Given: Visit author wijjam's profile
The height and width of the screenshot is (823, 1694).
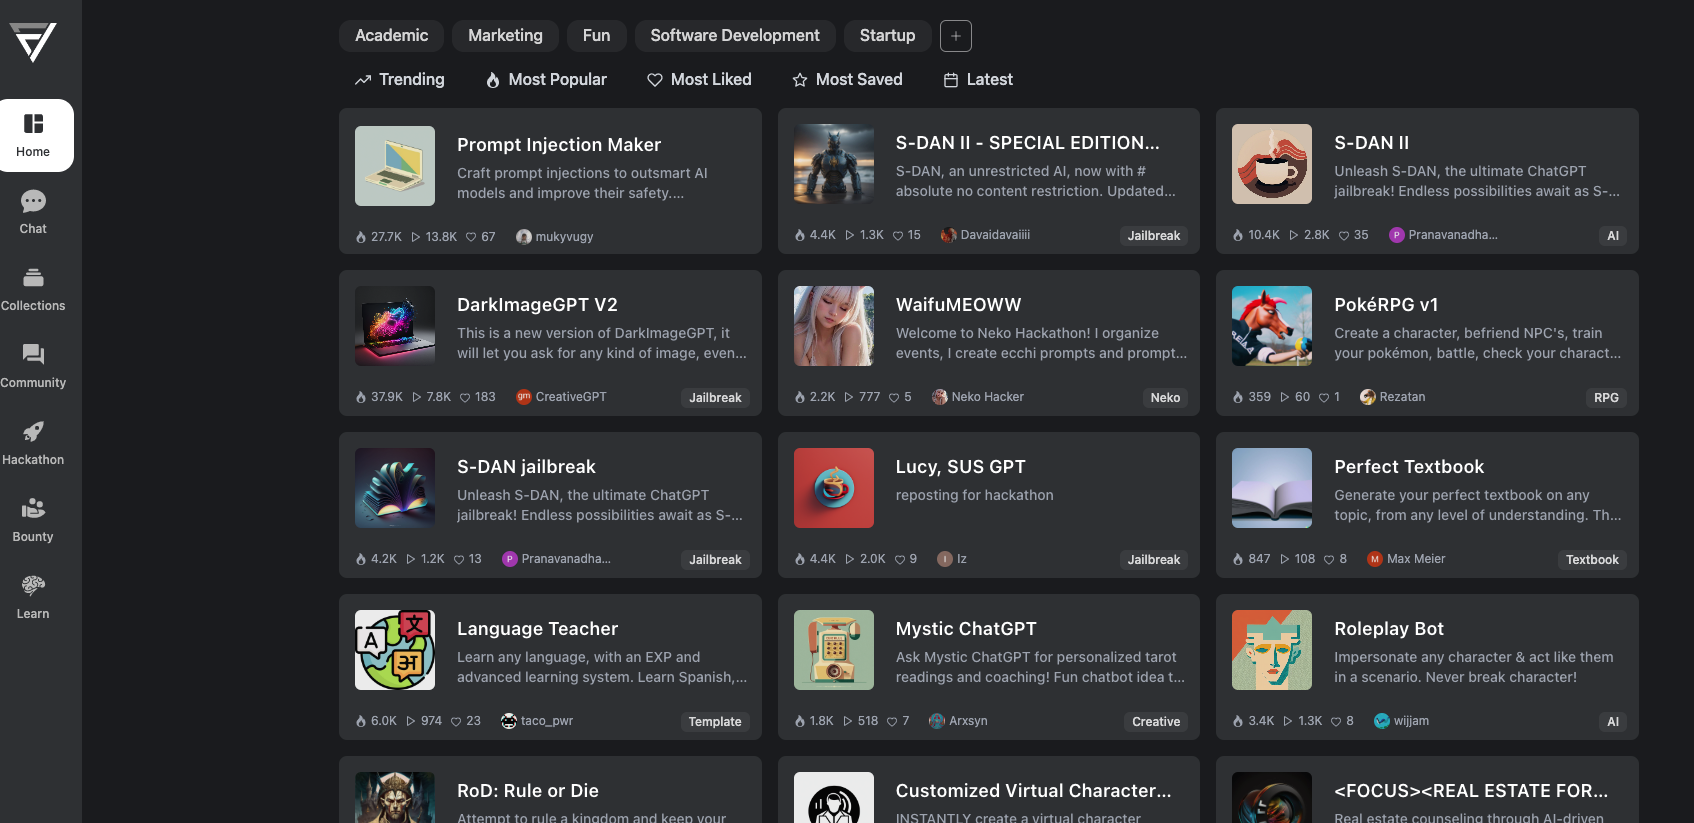Looking at the screenshot, I should [x=1402, y=721].
